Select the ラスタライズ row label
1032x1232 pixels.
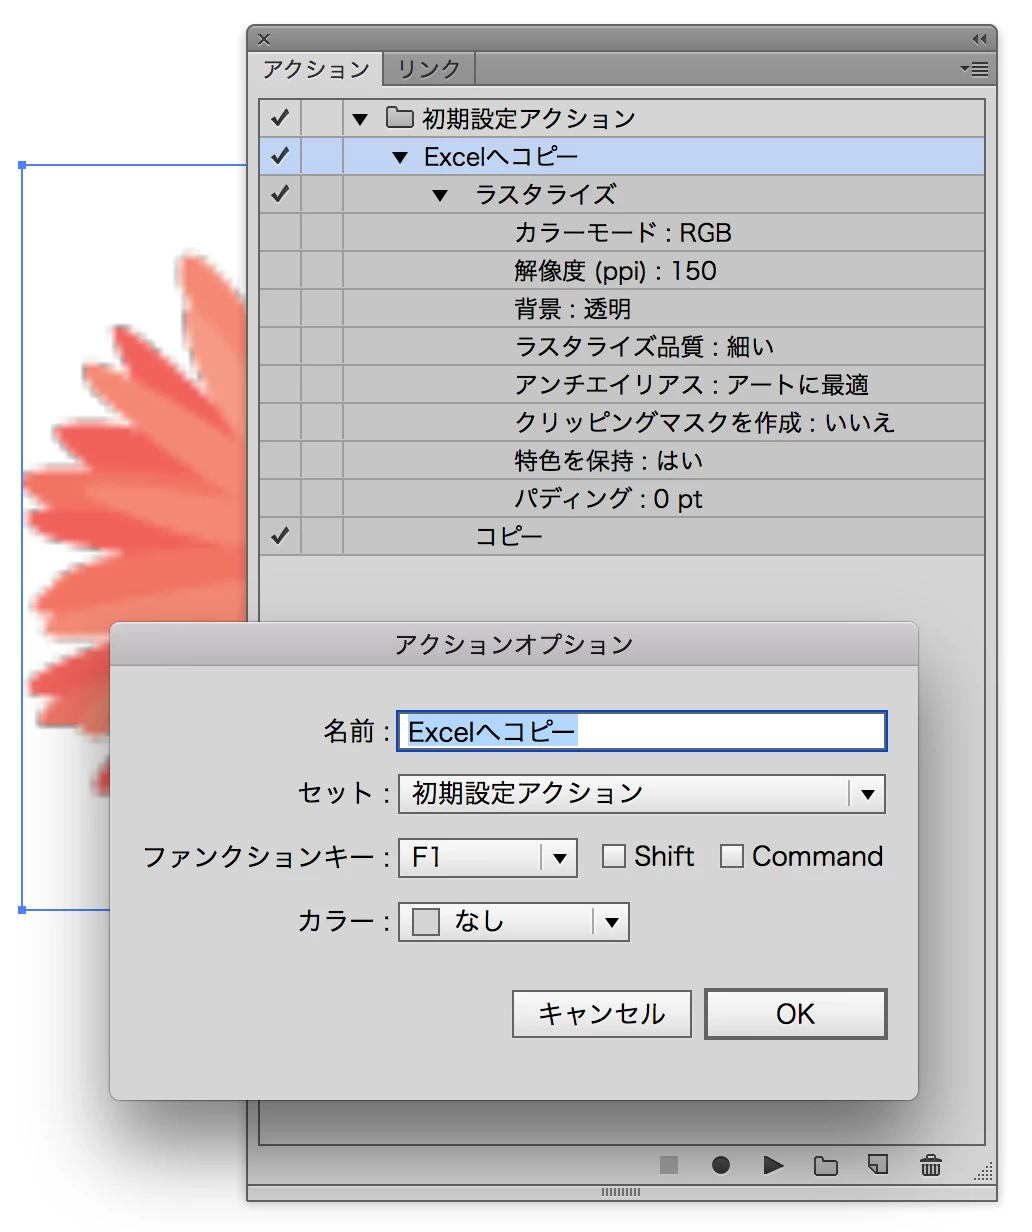[546, 194]
